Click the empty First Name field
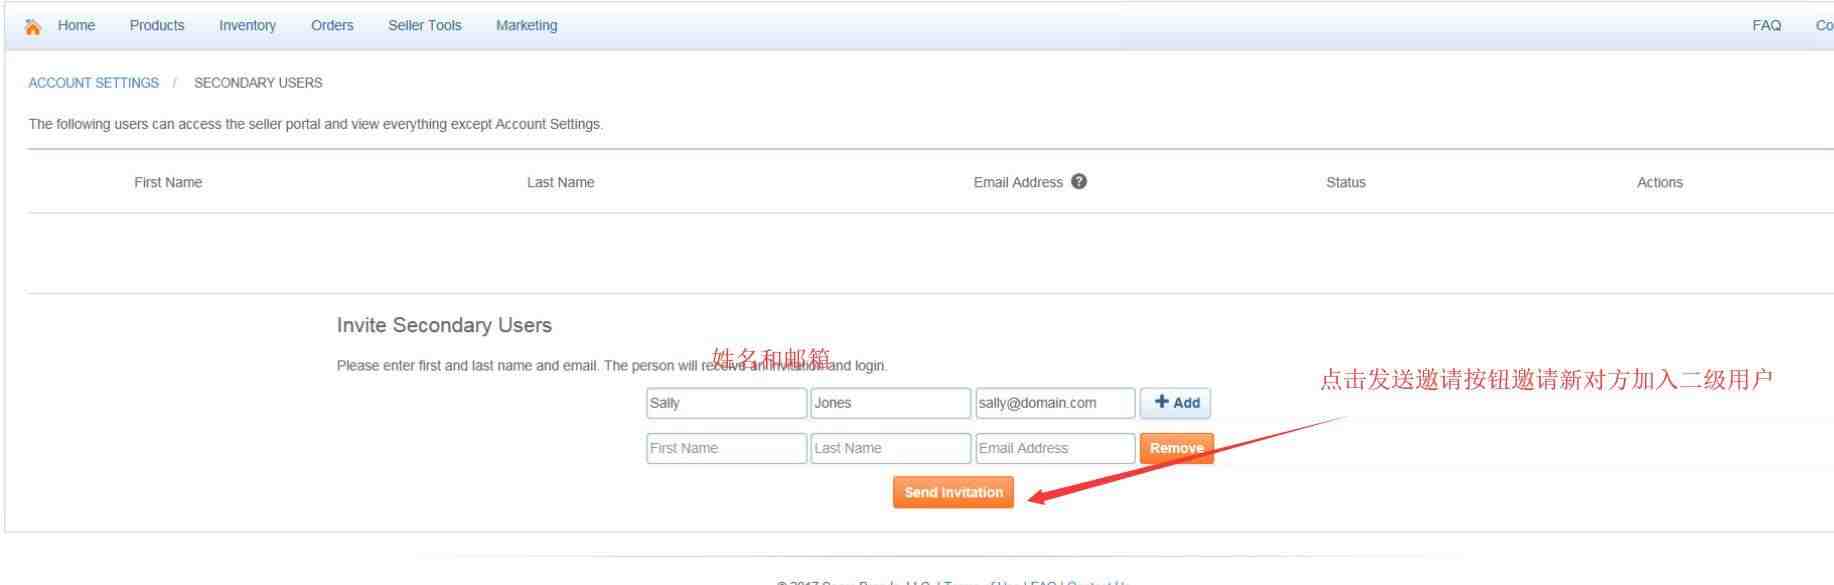This screenshot has height=585, width=1834. pos(726,448)
